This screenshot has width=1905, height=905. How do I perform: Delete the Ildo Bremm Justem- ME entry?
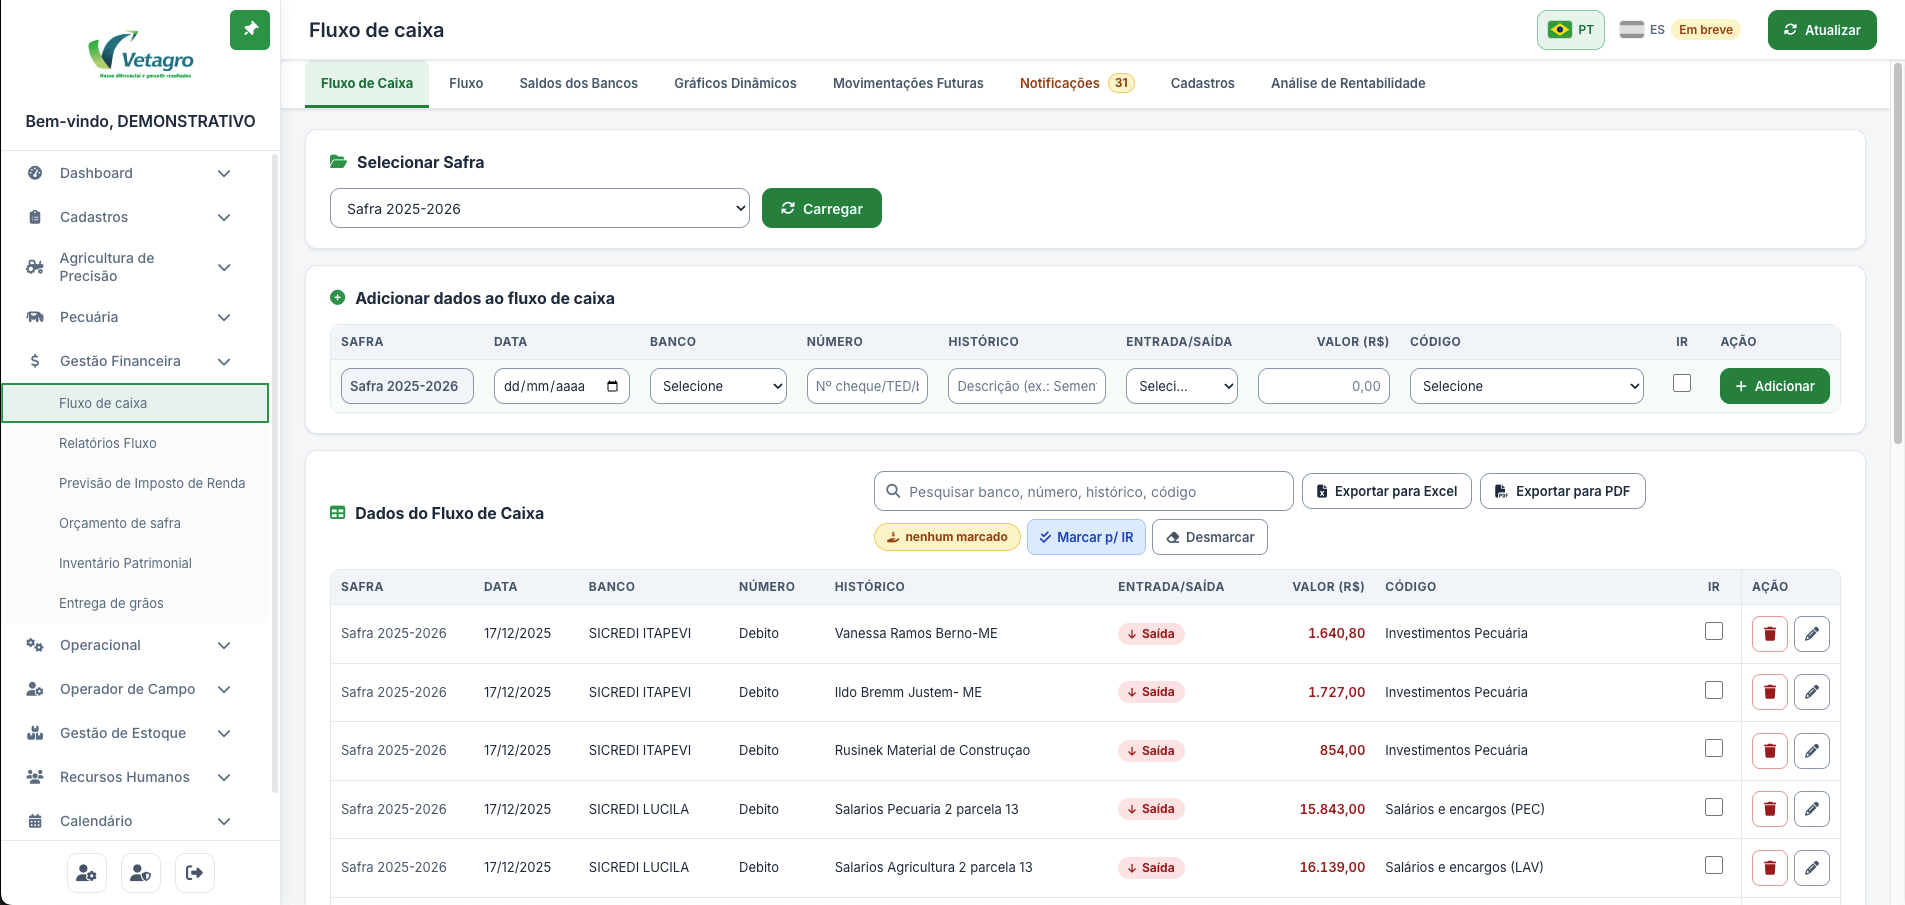tap(1769, 692)
